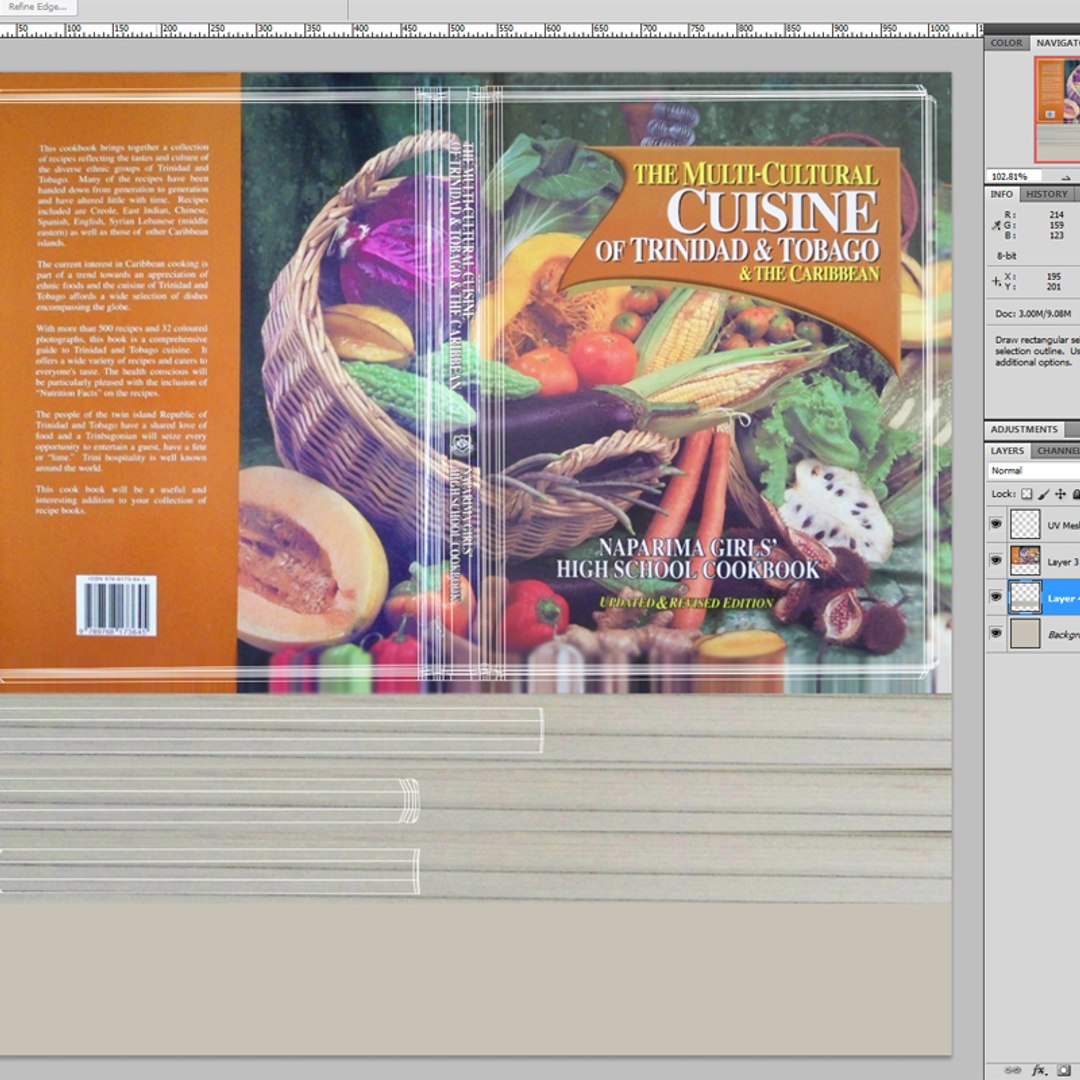
Task: Click the Navigator zoom percentage field
Action: click(1014, 176)
